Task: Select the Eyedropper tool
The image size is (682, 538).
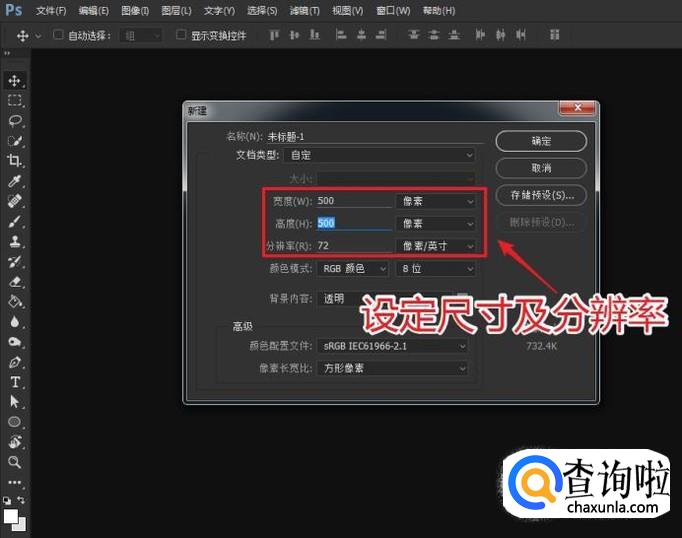Action: coord(14,181)
